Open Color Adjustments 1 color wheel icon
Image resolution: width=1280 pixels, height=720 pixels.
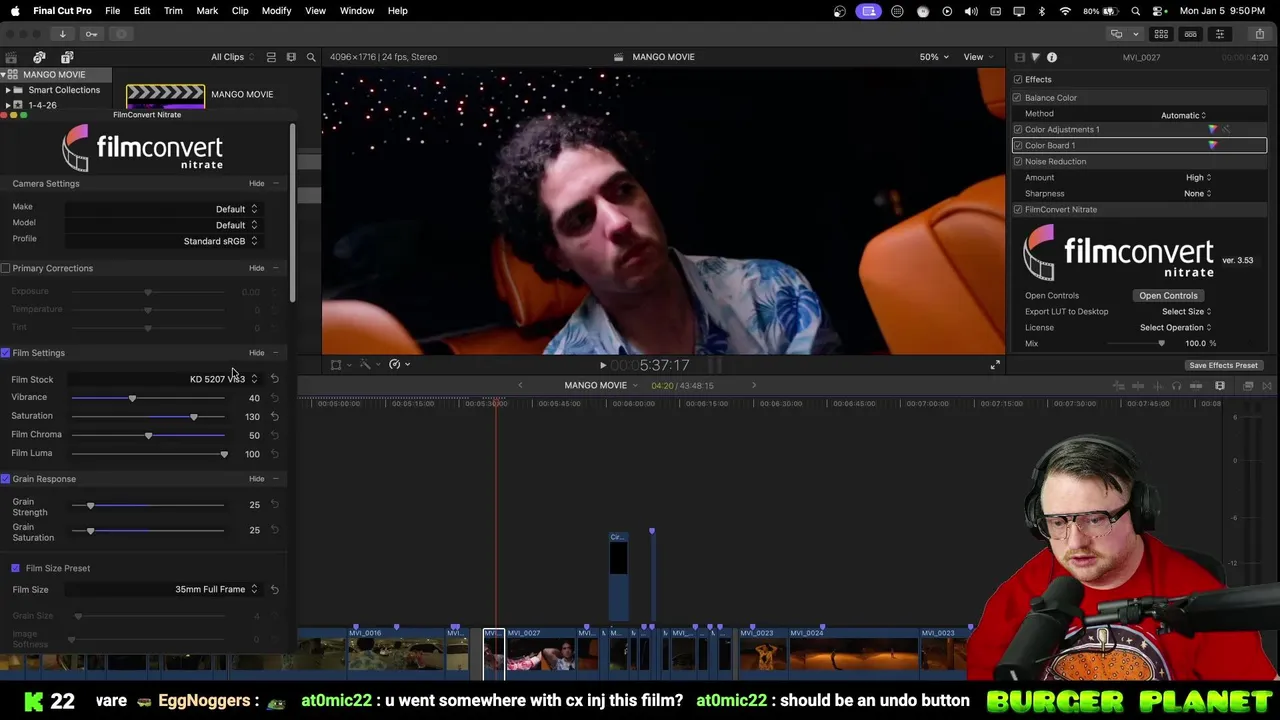point(1213,129)
